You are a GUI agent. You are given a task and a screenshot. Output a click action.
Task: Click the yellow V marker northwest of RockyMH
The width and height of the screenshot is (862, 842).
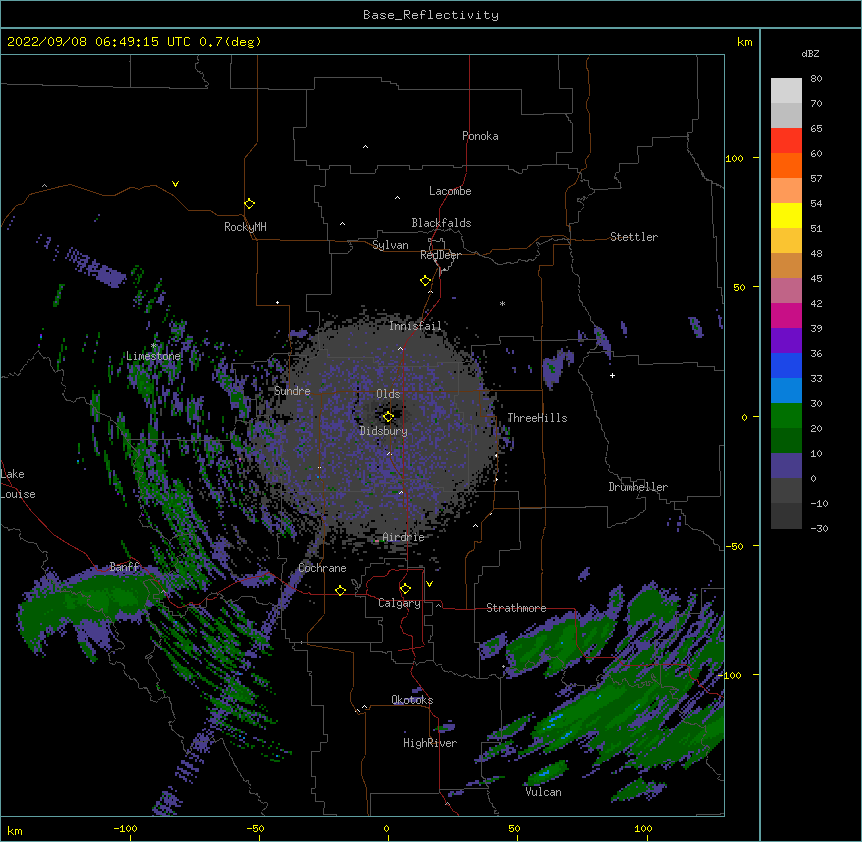[x=175, y=184]
